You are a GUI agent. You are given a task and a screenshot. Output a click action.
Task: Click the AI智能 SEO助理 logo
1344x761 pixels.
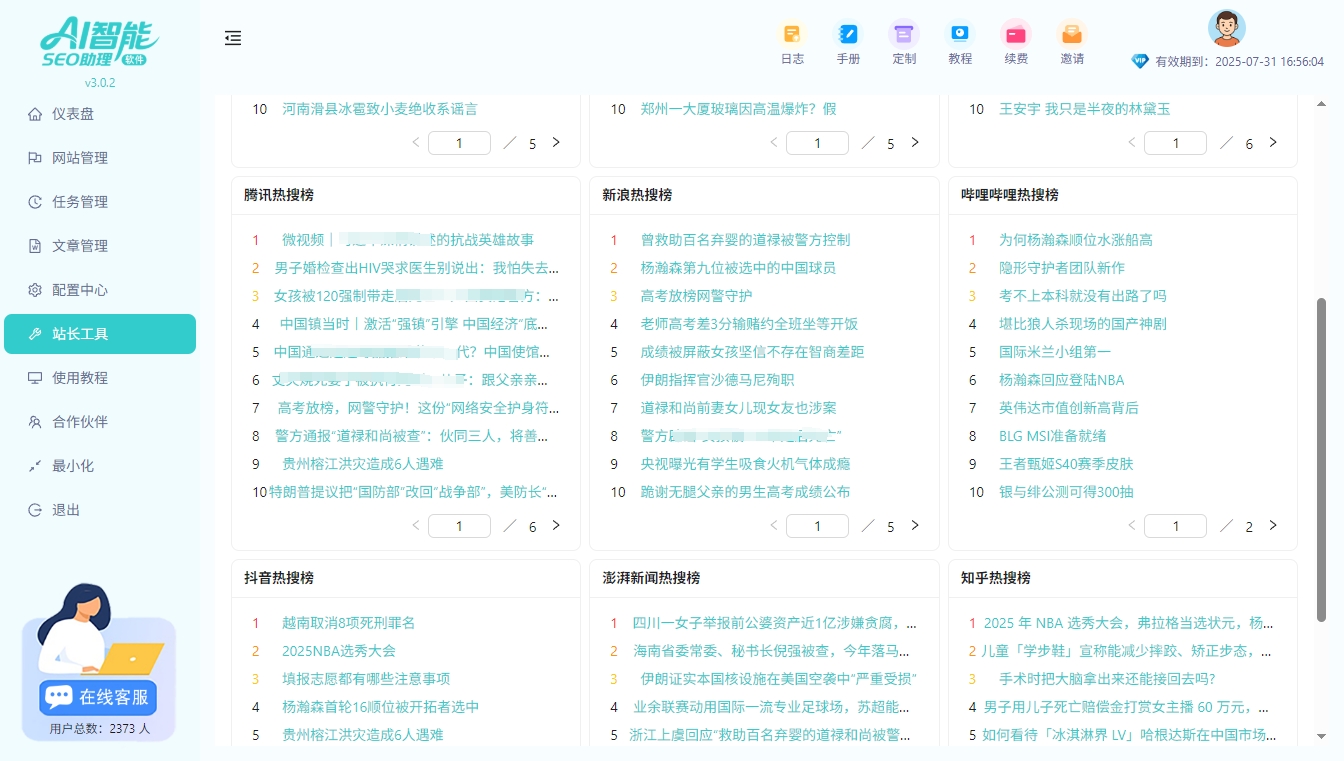click(x=99, y=43)
